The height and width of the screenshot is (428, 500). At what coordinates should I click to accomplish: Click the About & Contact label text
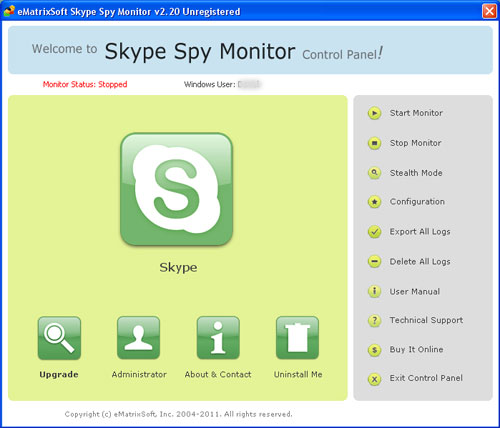coord(218,374)
